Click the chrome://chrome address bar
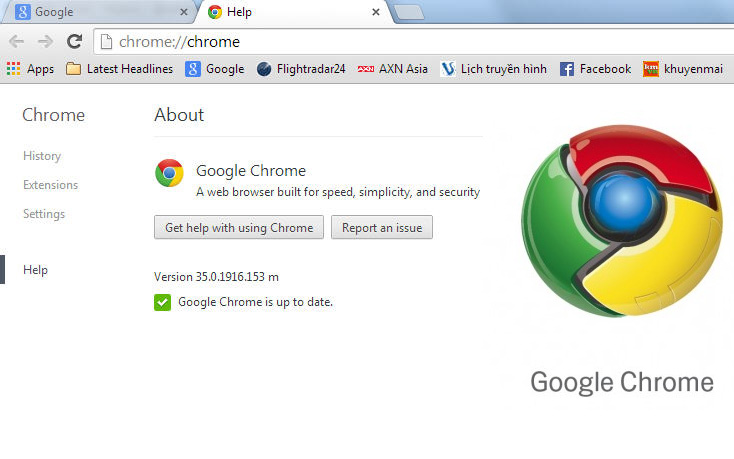This screenshot has height=459, width=734. (x=400, y=42)
